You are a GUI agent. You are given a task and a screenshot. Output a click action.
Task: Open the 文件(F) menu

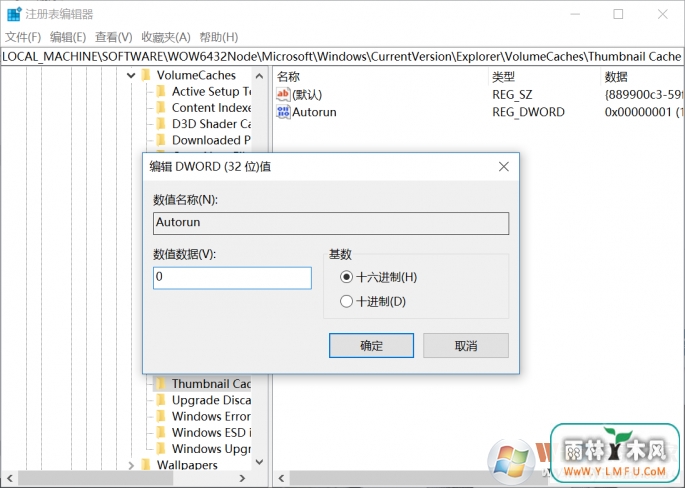pyautogui.click(x=23, y=37)
